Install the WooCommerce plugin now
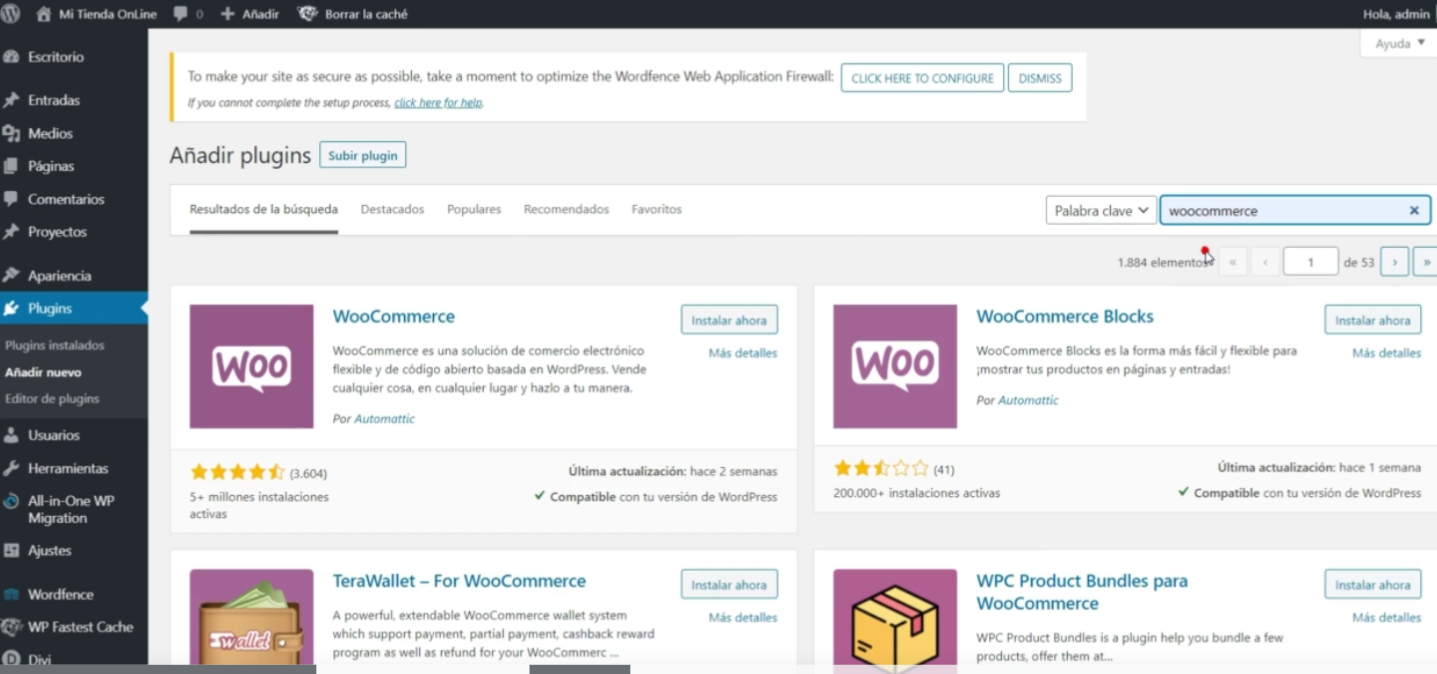This screenshot has width=1437, height=674. (729, 320)
